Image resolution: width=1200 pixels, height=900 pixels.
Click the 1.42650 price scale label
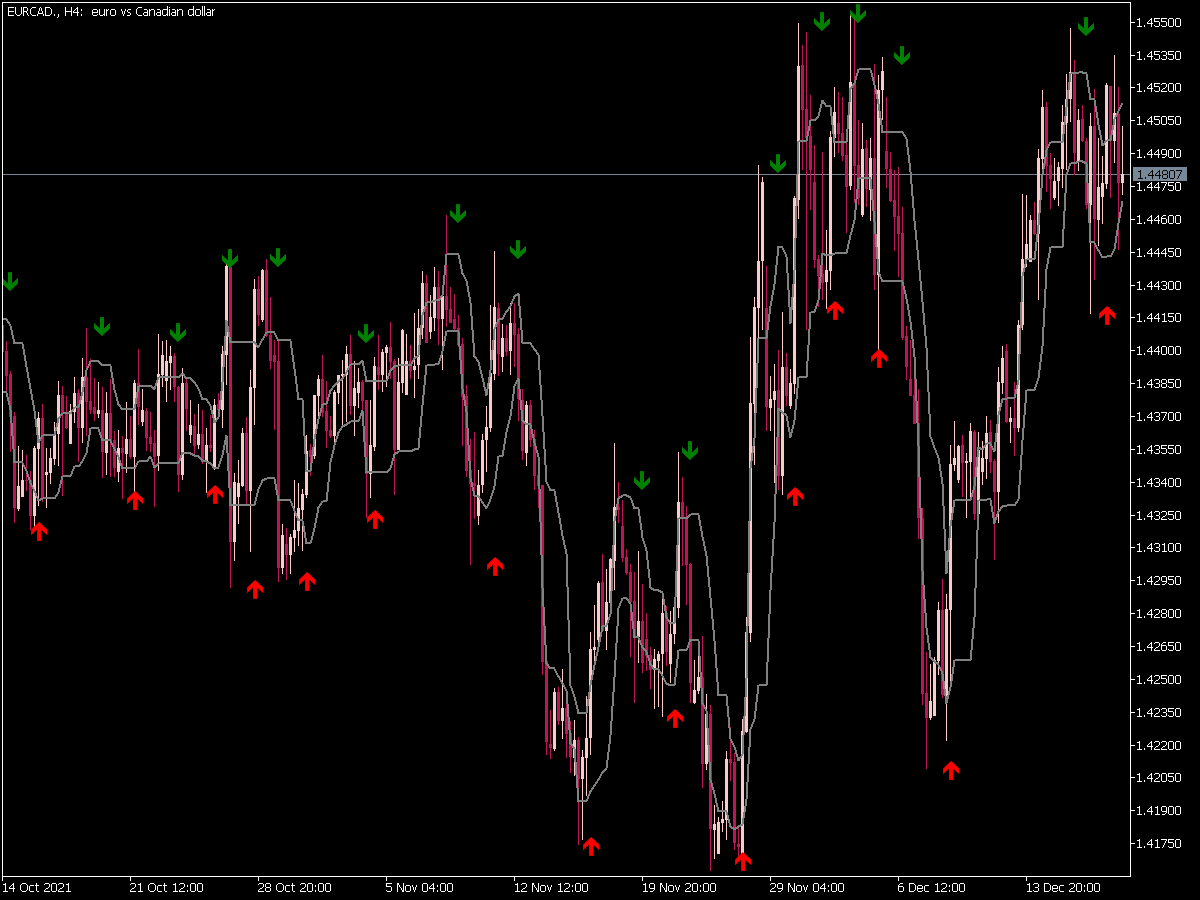pyautogui.click(x=1159, y=647)
